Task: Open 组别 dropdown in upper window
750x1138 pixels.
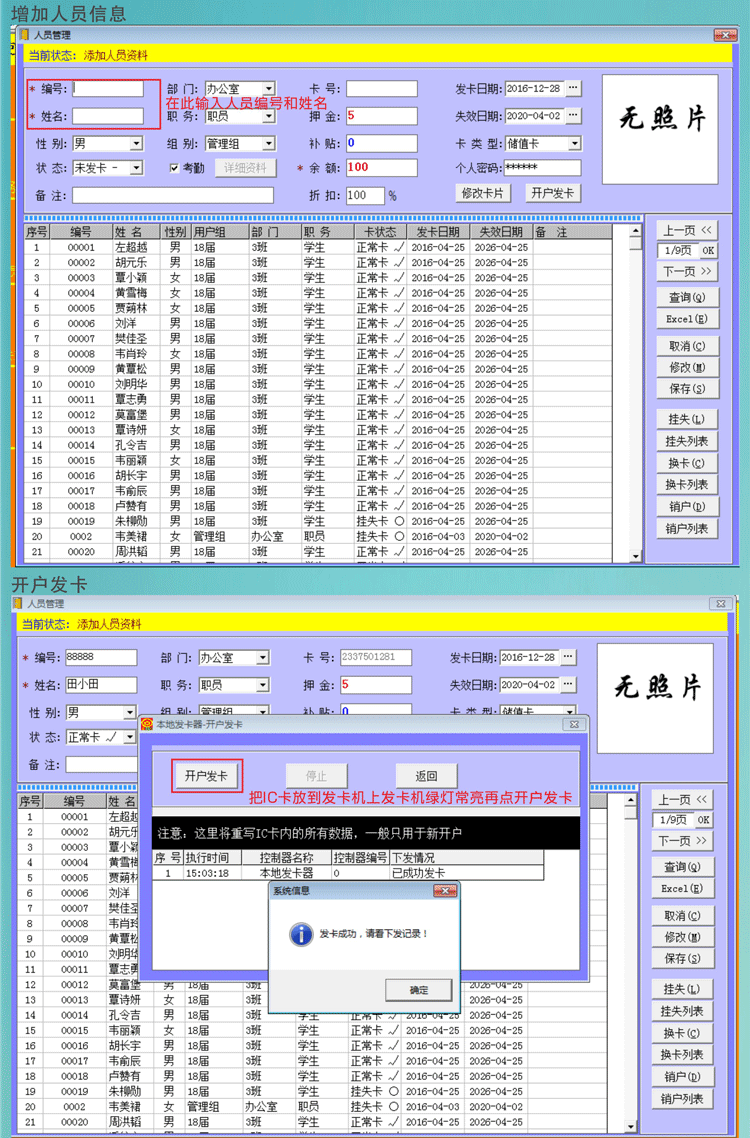Action: click(269, 144)
